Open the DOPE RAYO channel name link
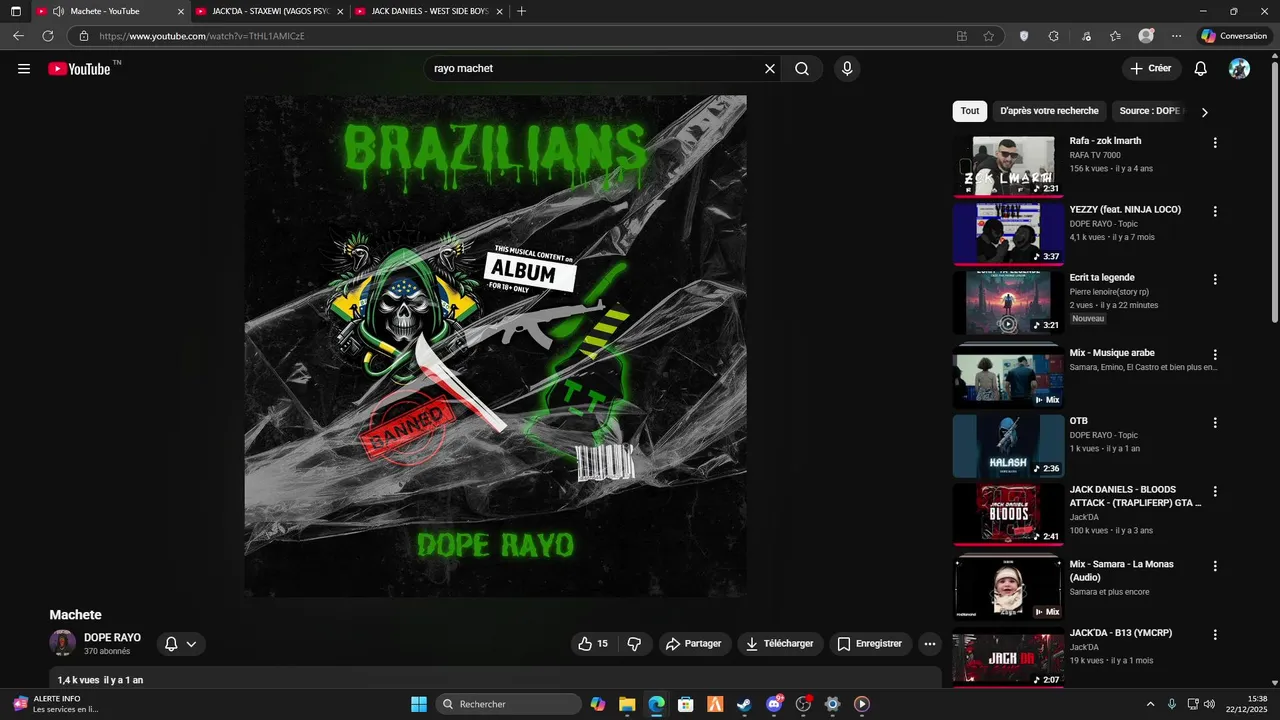 tap(112, 637)
